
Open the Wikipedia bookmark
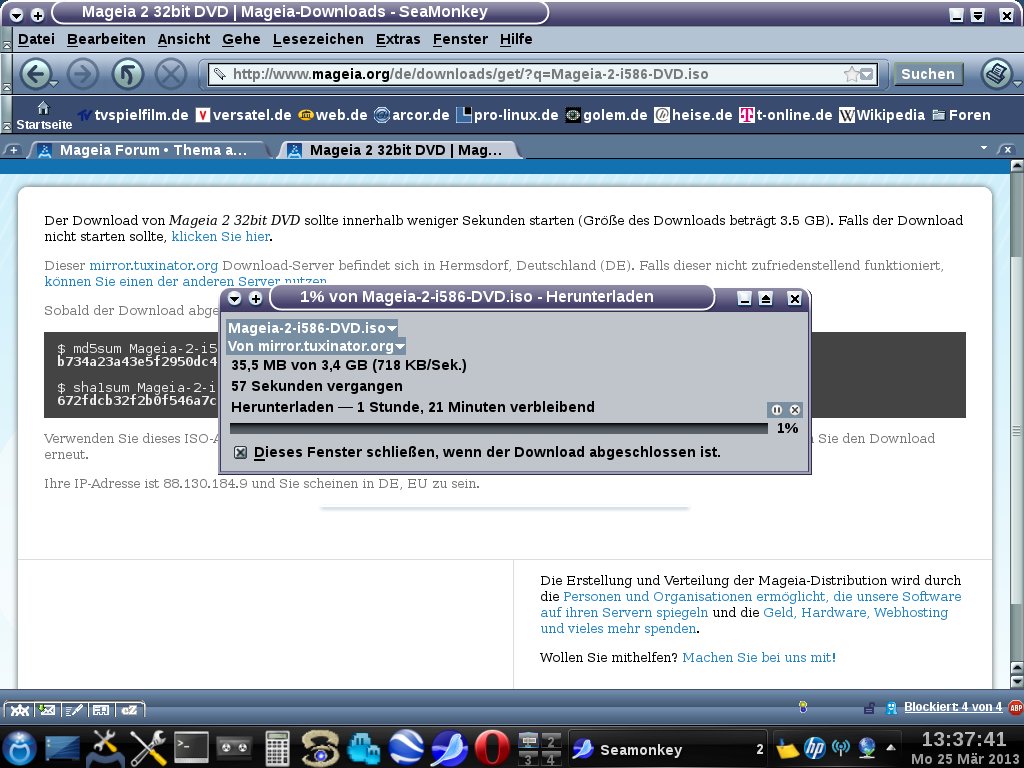tap(882, 115)
